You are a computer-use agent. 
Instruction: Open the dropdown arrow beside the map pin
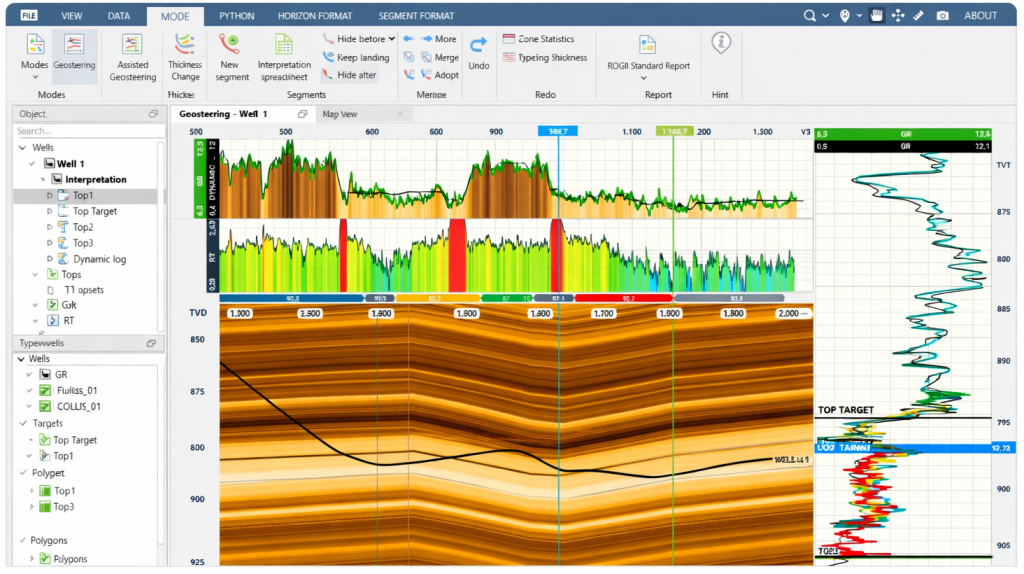click(x=859, y=16)
